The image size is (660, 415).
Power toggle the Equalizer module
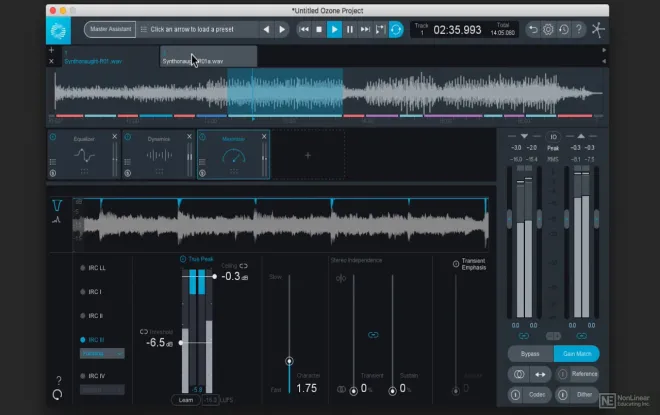(53, 137)
